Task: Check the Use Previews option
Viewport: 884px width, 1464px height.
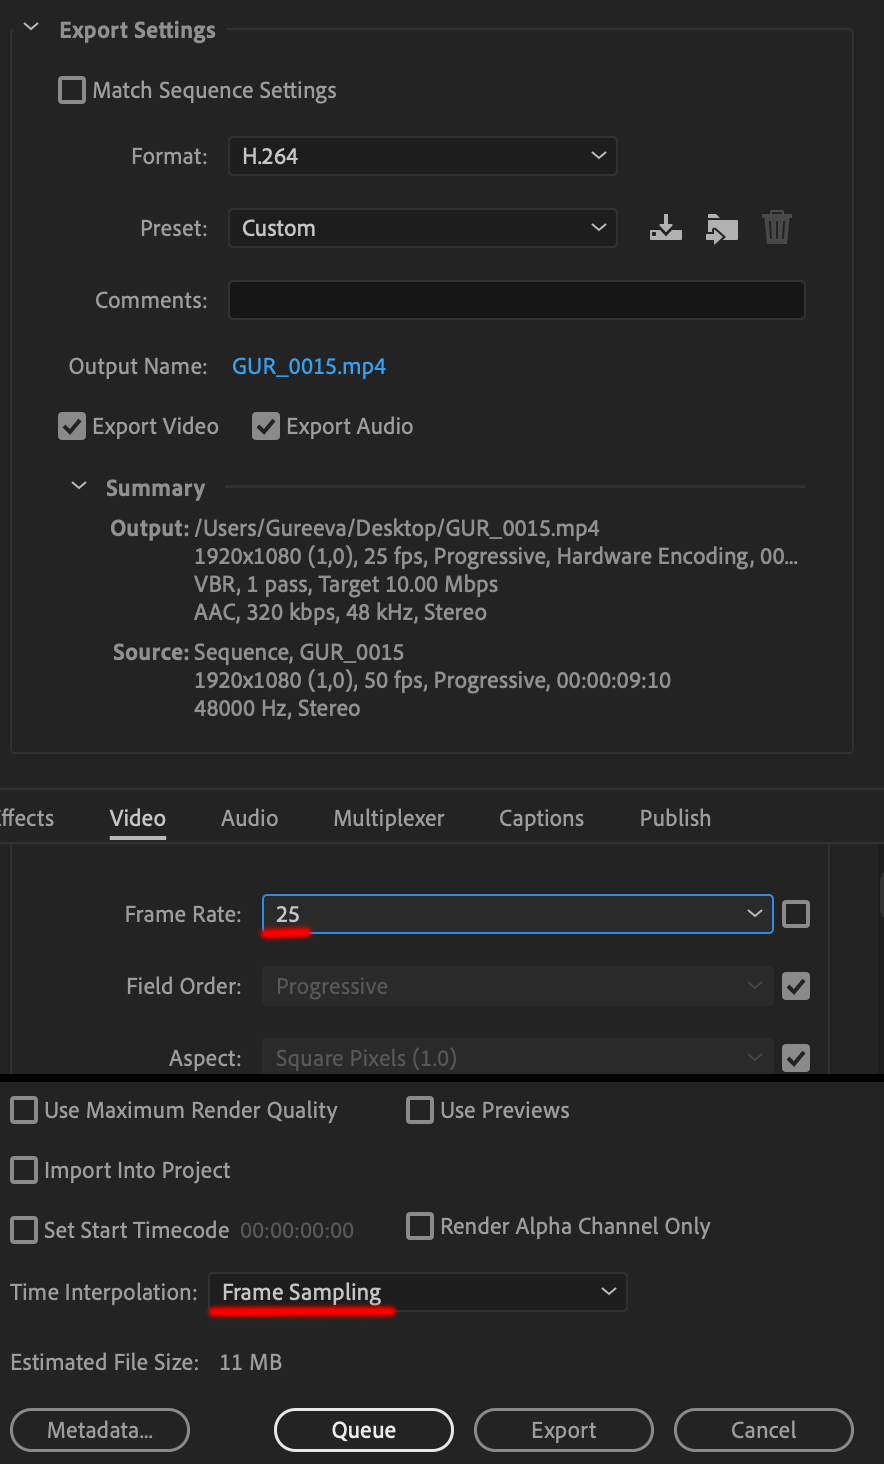Action: (420, 1110)
